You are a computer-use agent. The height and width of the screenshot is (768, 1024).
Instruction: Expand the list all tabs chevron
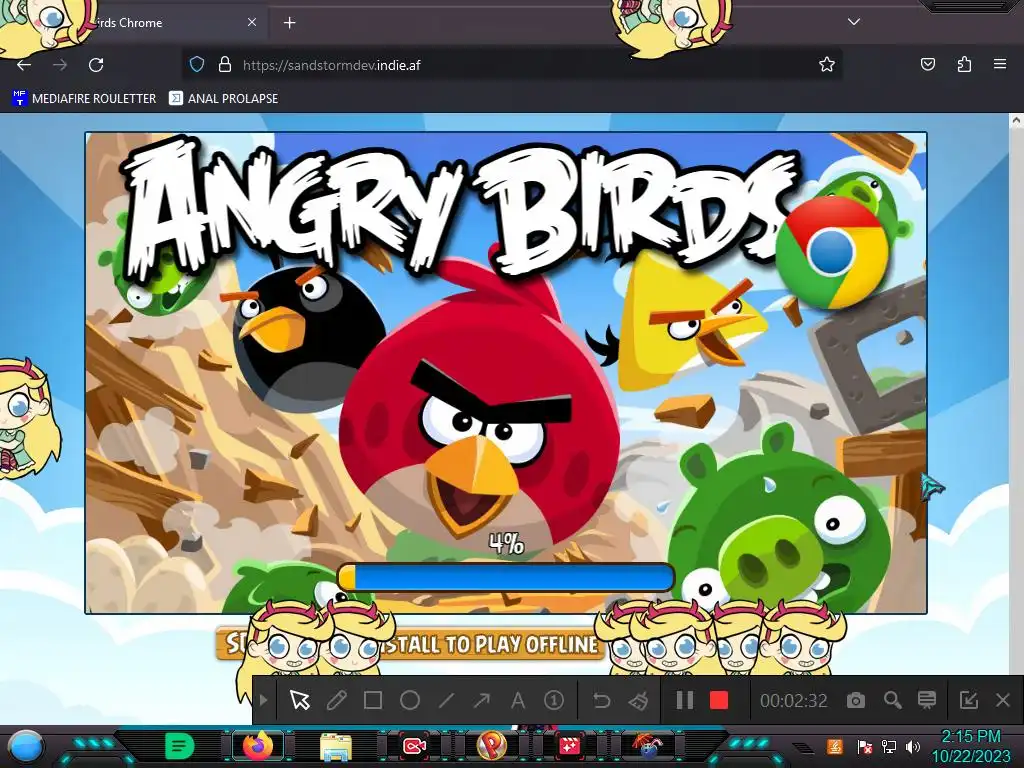pos(854,22)
